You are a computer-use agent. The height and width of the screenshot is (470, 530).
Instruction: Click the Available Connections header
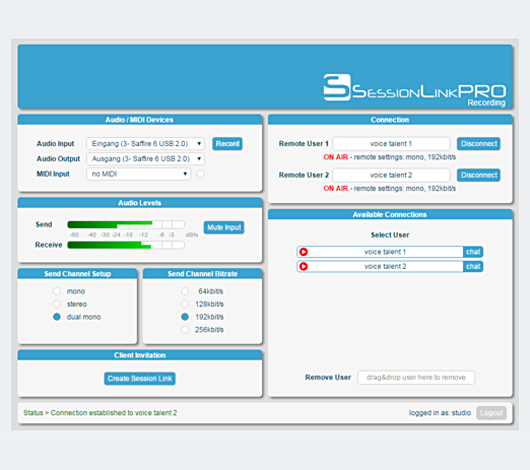[390, 214]
